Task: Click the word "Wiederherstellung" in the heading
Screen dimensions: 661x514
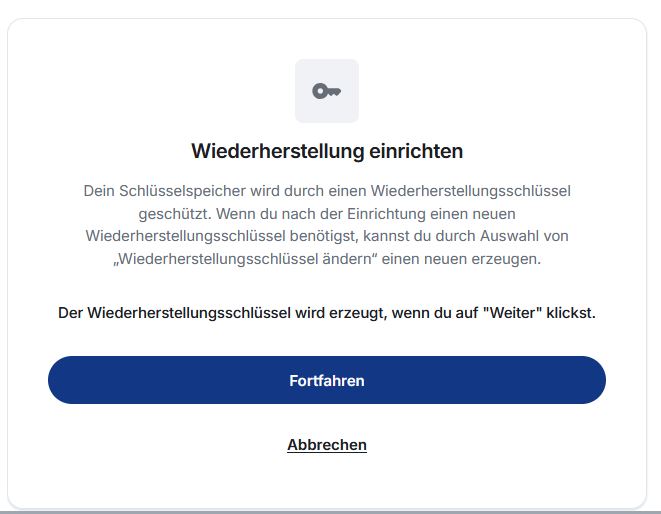Action: tap(281, 152)
